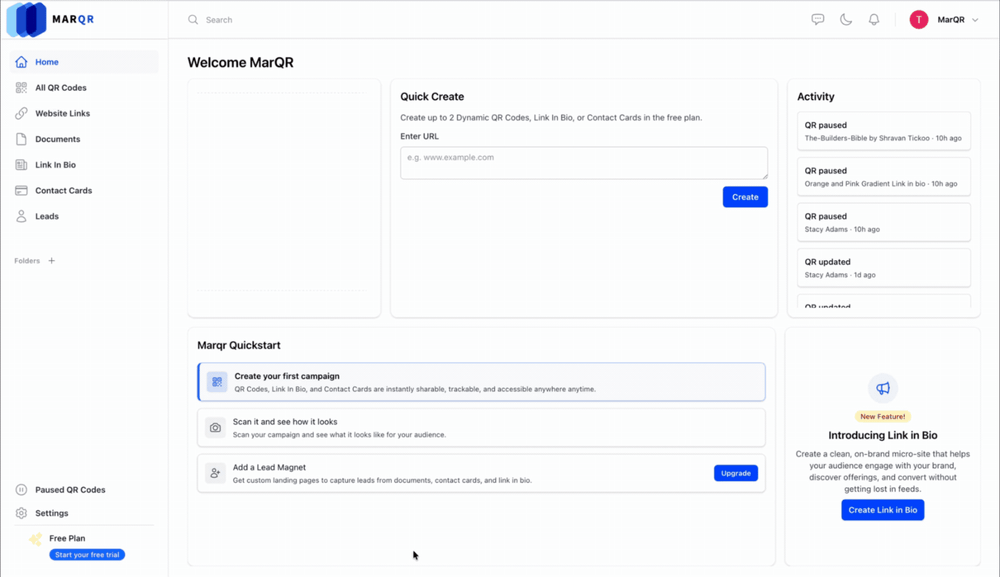This screenshot has width=1000, height=577.
Task: Click the camera icon beside Scan it
Action: [x=216, y=428]
